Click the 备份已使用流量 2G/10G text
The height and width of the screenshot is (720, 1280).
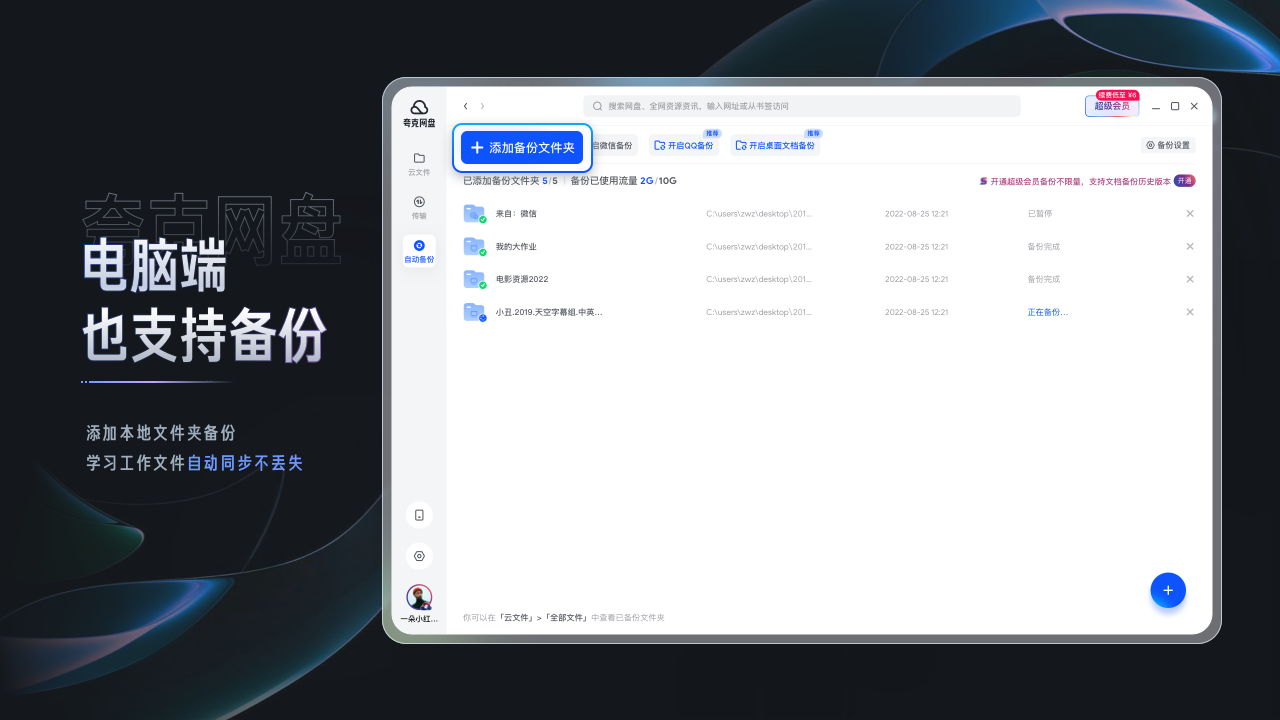tap(623, 181)
